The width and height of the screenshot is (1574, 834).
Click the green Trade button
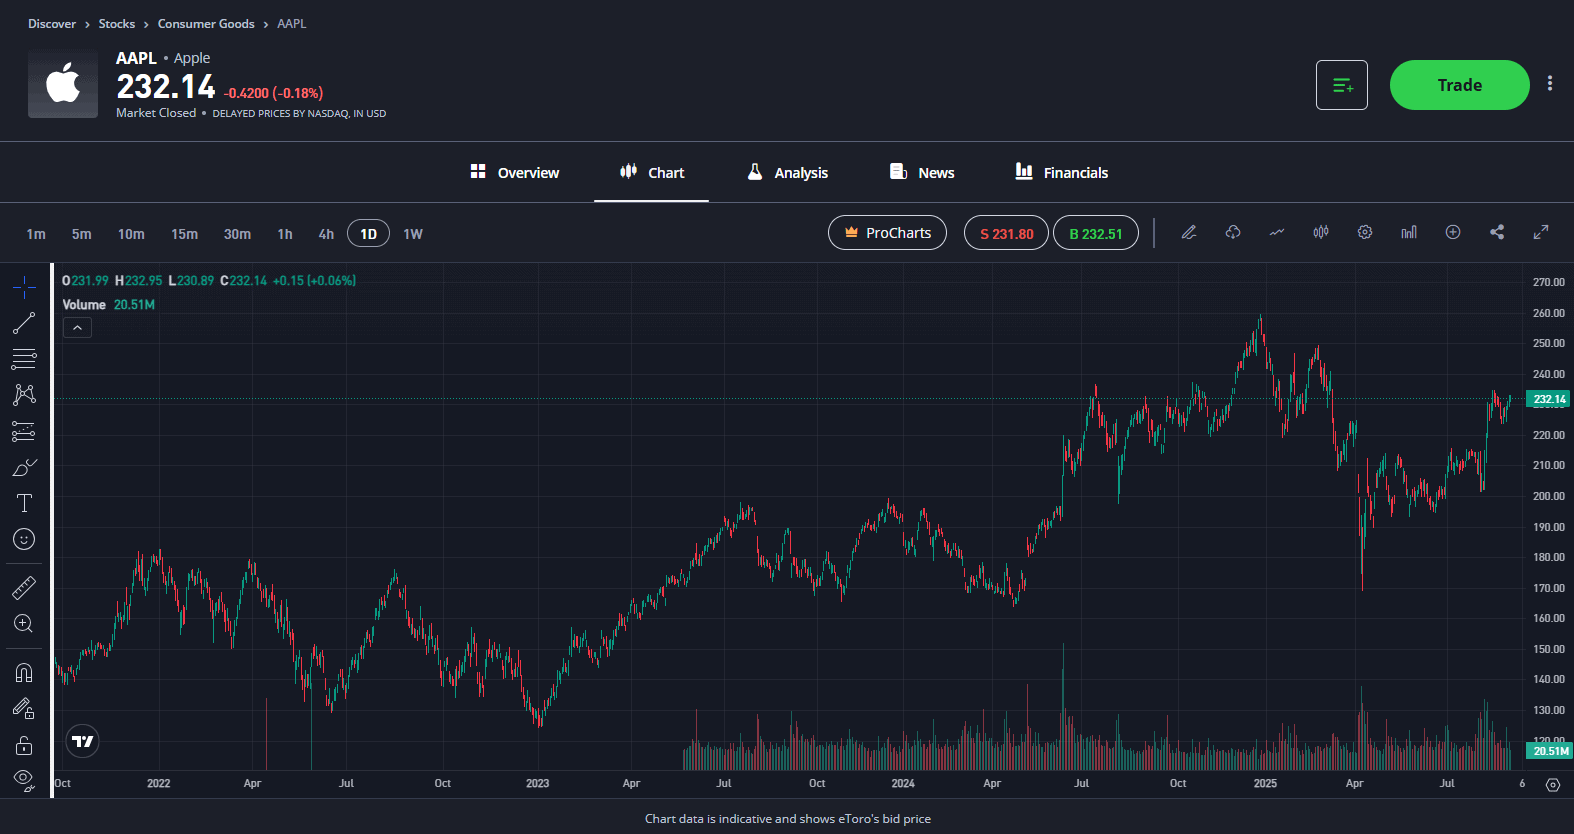pyautogui.click(x=1460, y=85)
